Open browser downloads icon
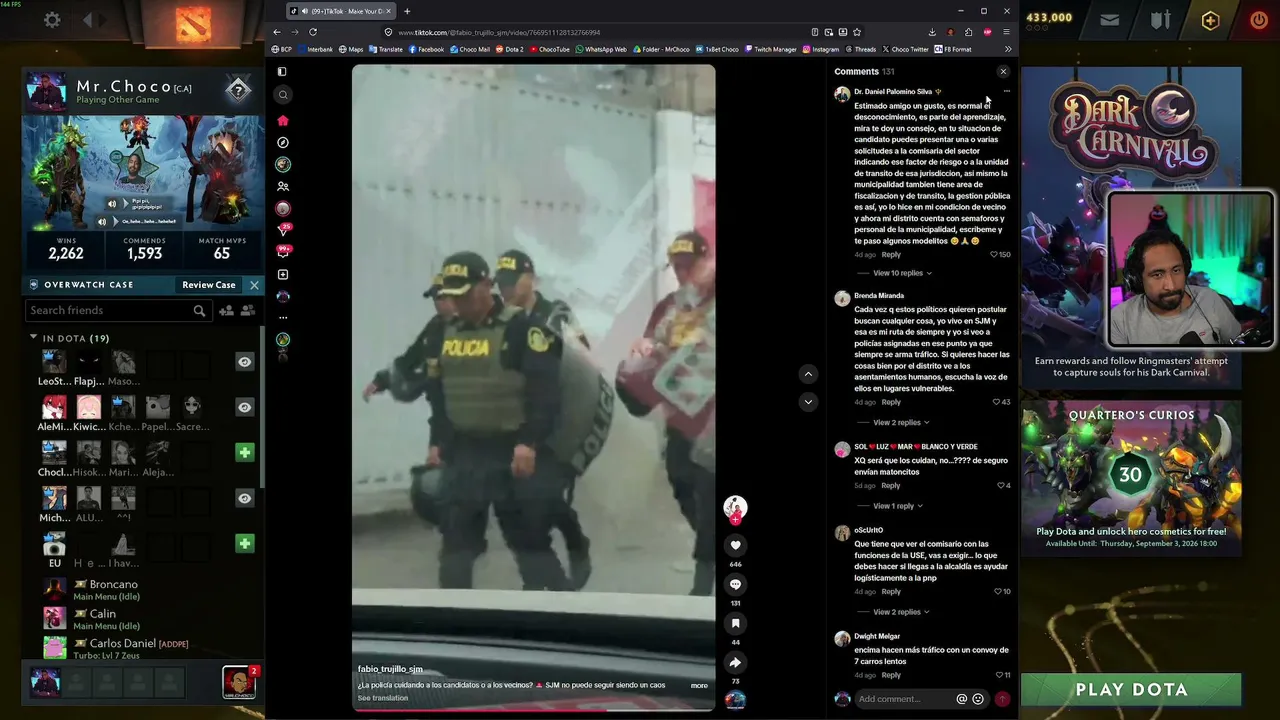Image resolution: width=1280 pixels, height=720 pixels. tap(932, 32)
